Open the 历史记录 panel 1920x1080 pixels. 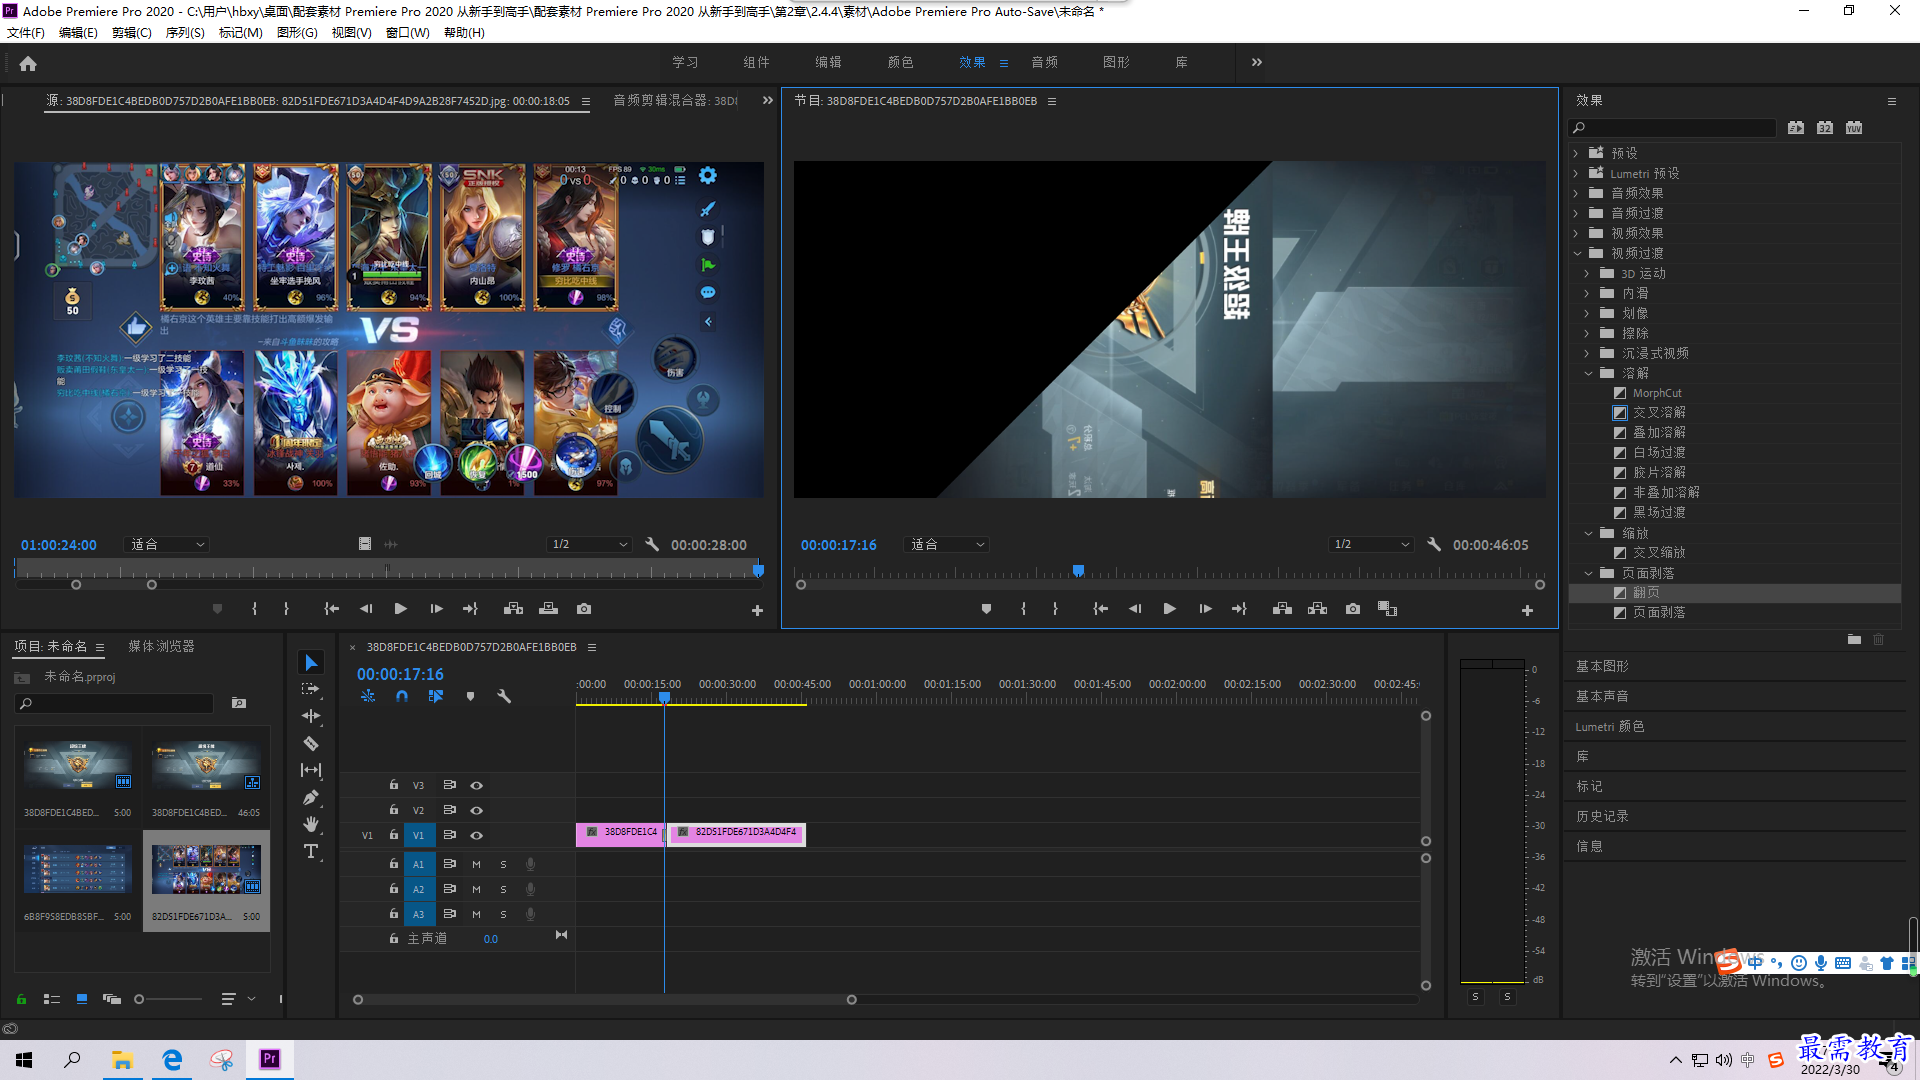1602,816
